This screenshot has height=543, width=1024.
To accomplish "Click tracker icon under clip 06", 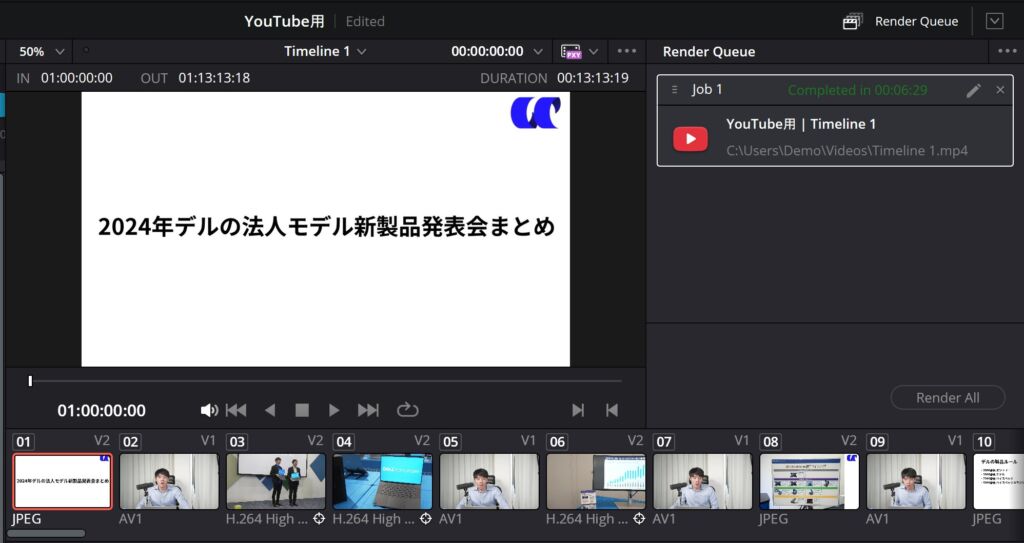I will (x=639, y=519).
